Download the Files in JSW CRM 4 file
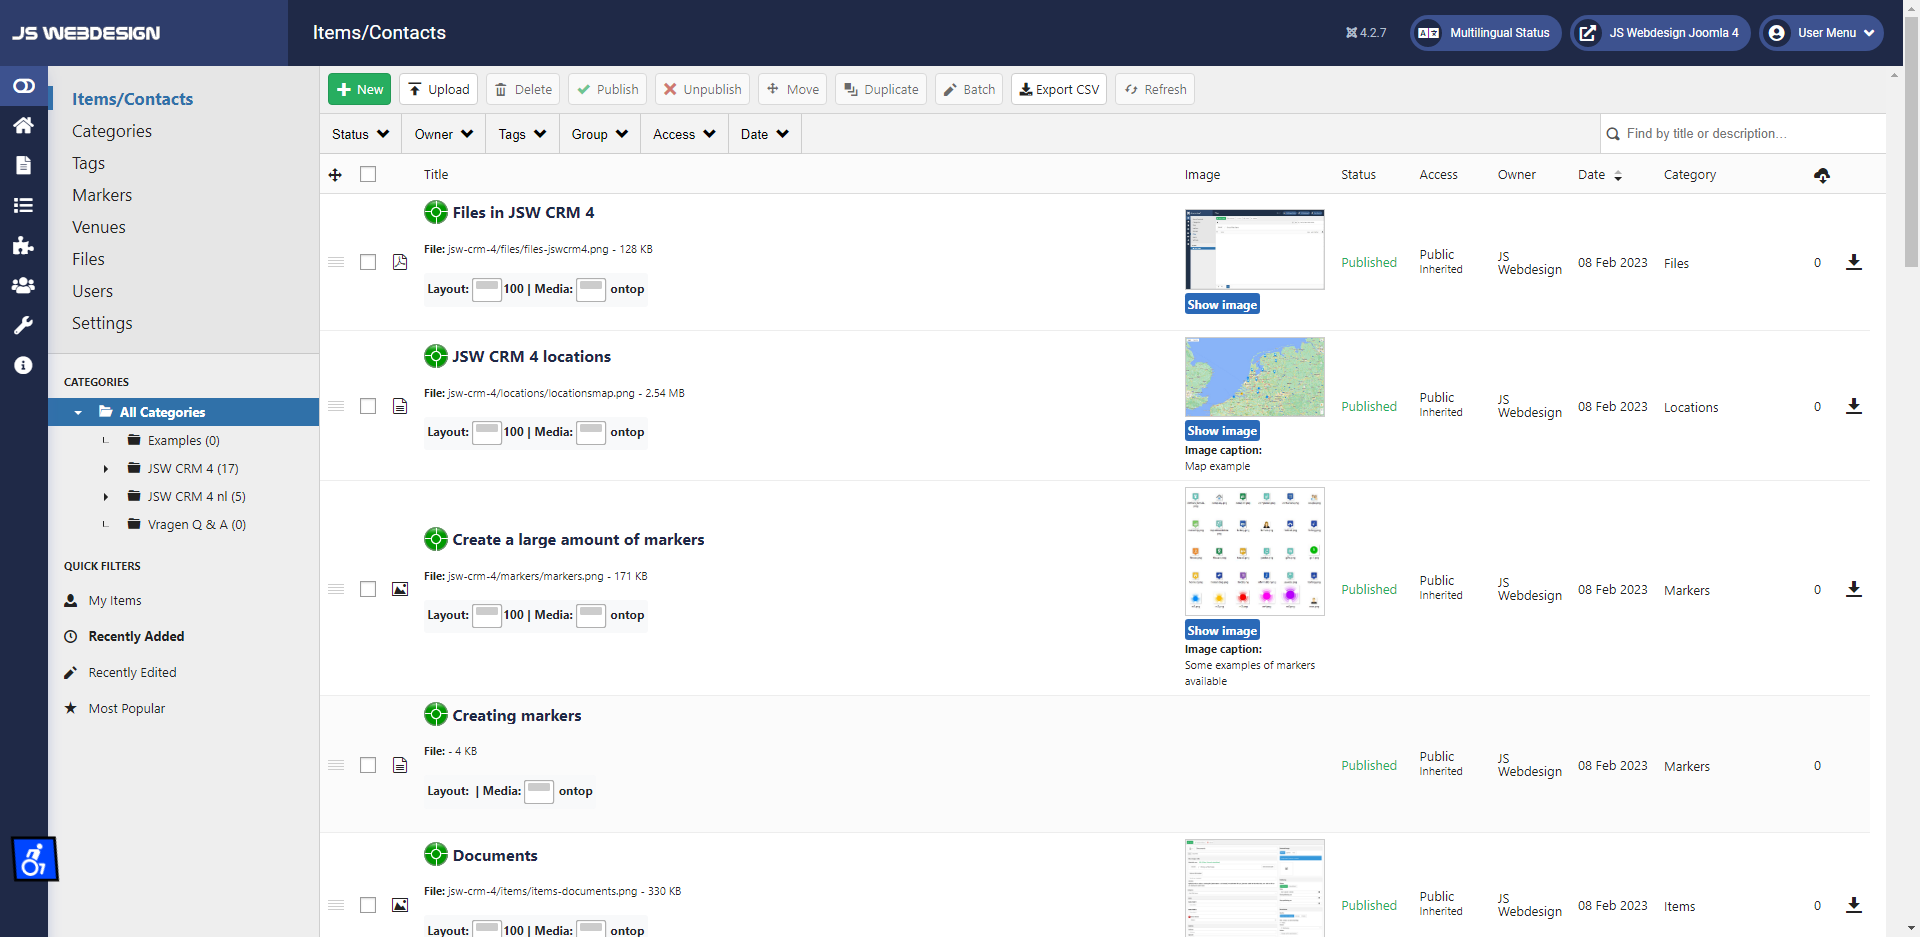This screenshot has width=1920, height=937. (x=1853, y=262)
